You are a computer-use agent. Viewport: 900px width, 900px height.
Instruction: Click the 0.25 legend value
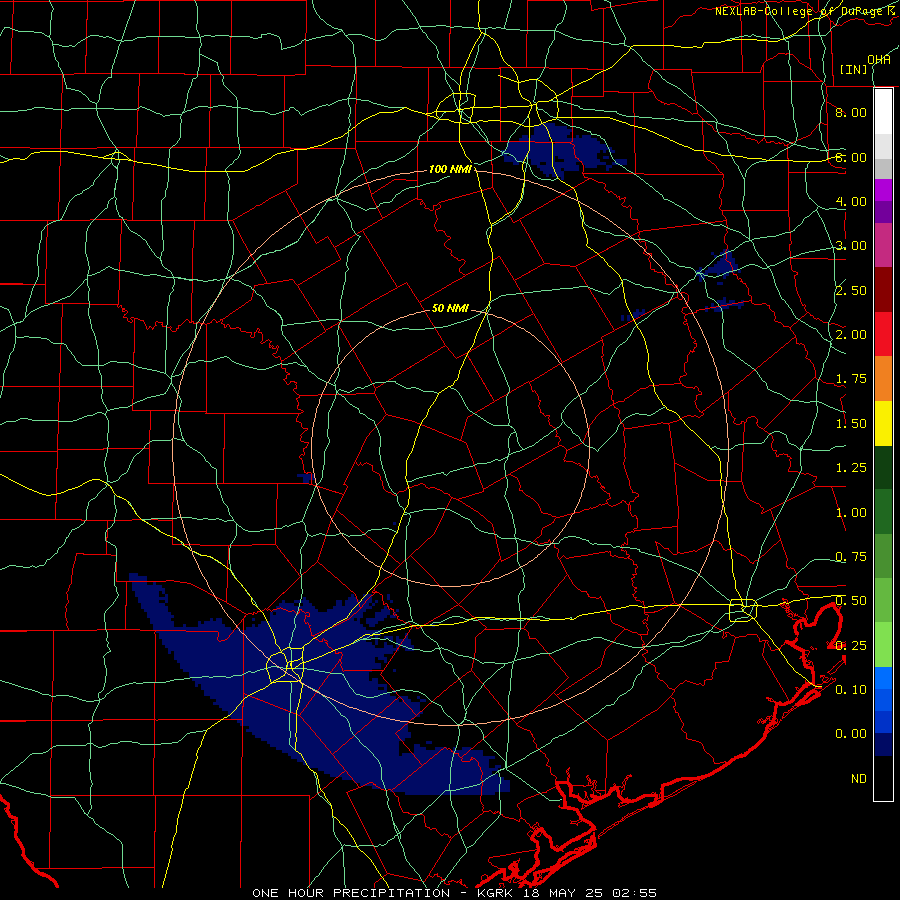[851, 646]
